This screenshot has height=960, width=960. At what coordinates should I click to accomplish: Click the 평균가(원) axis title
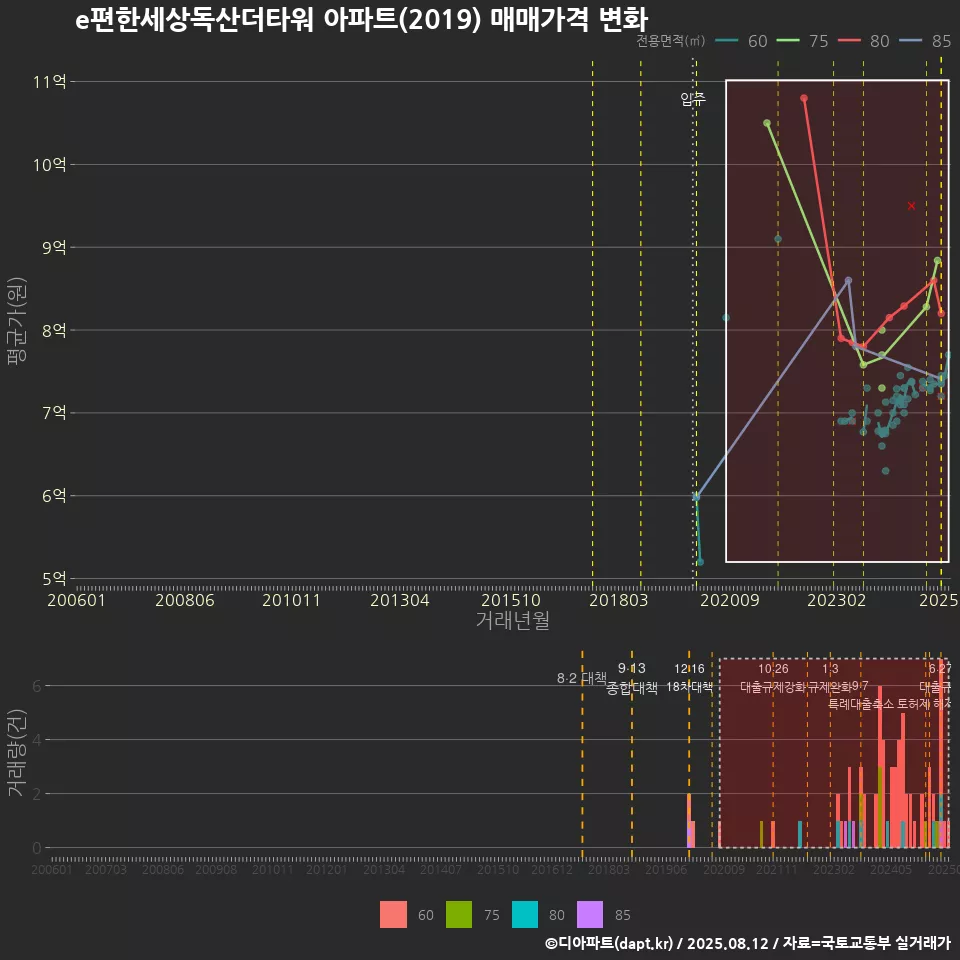click(17, 320)
